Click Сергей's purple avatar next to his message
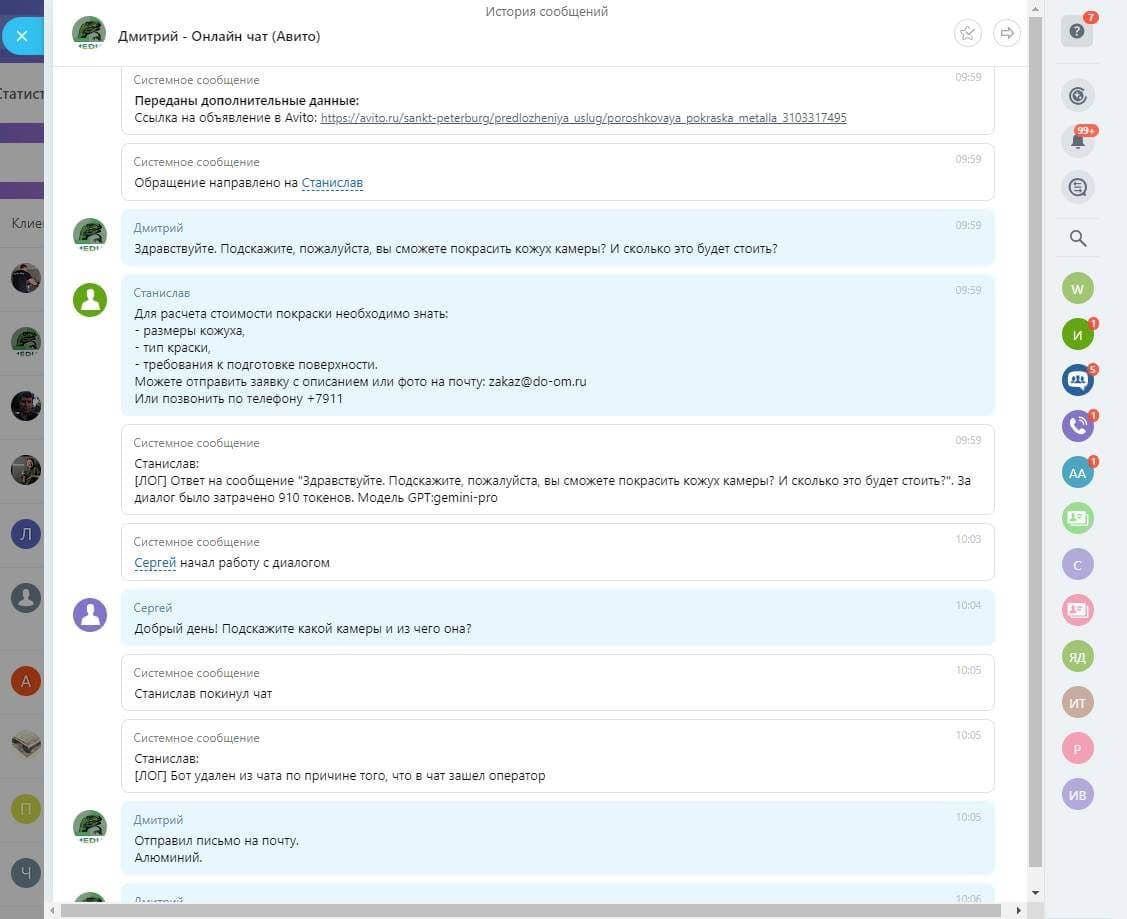Viewport: 1127px width, 919px height. coord(90,615)
